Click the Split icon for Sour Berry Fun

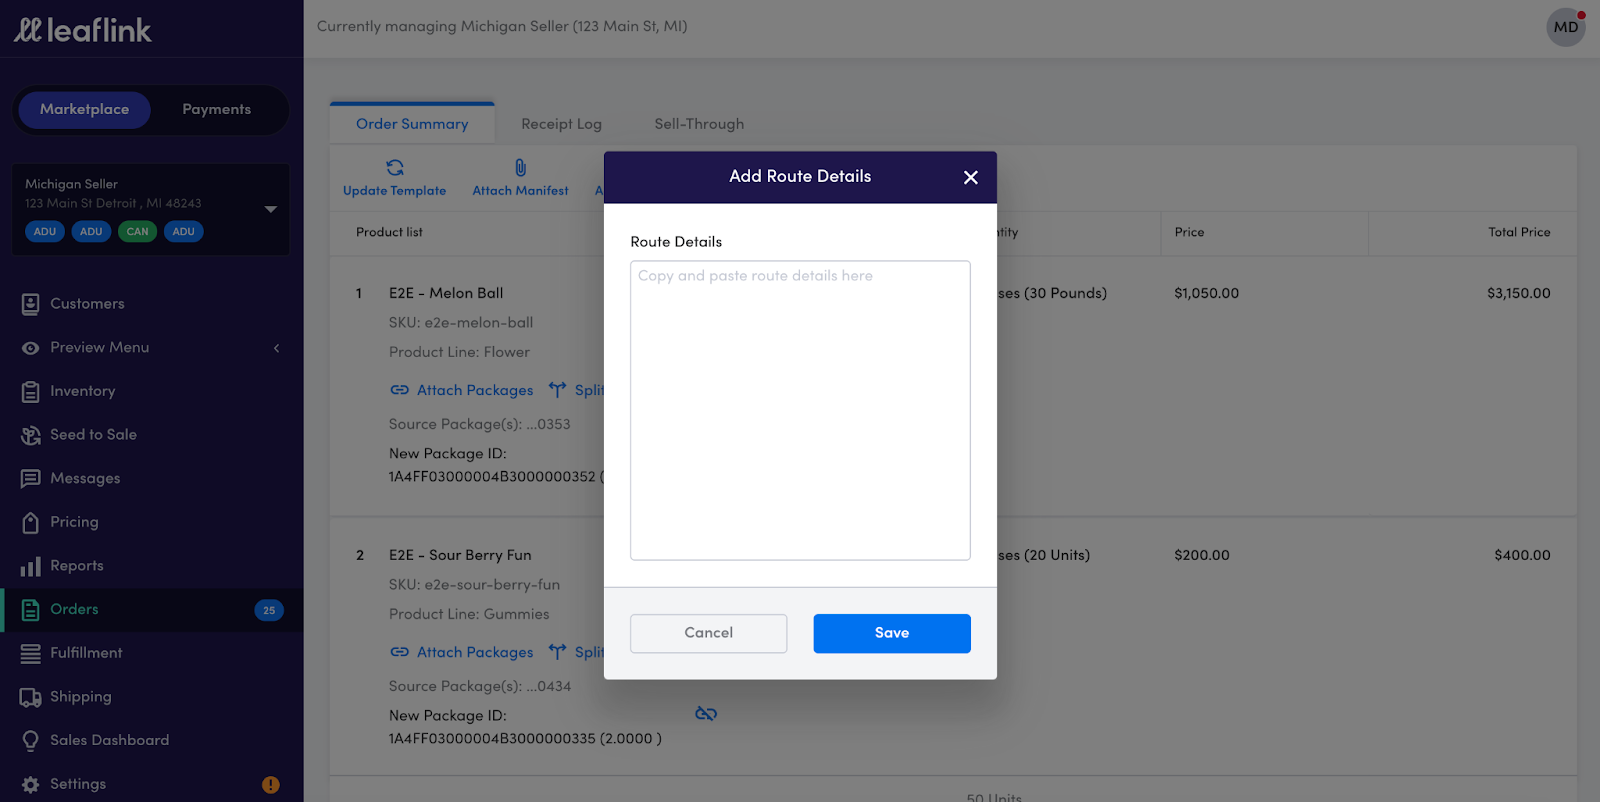pos(557,652)
